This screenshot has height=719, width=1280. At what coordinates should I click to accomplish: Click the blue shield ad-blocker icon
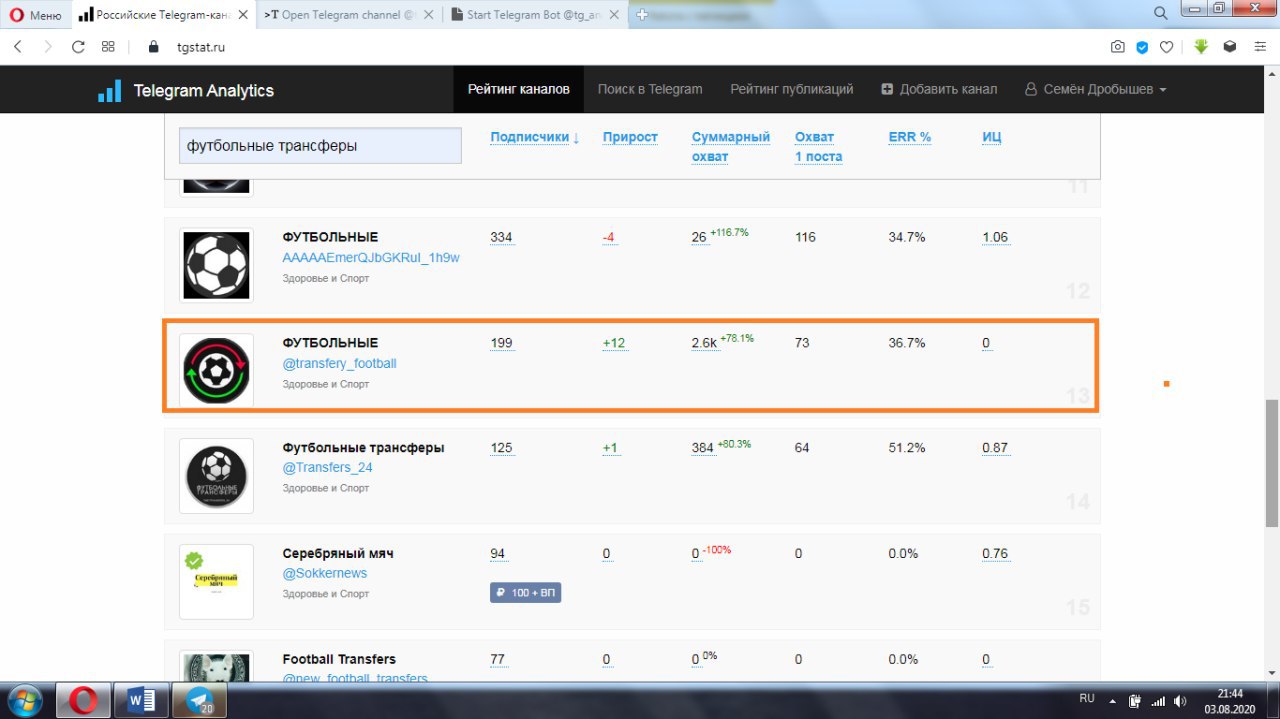(x=1142, y=47)
